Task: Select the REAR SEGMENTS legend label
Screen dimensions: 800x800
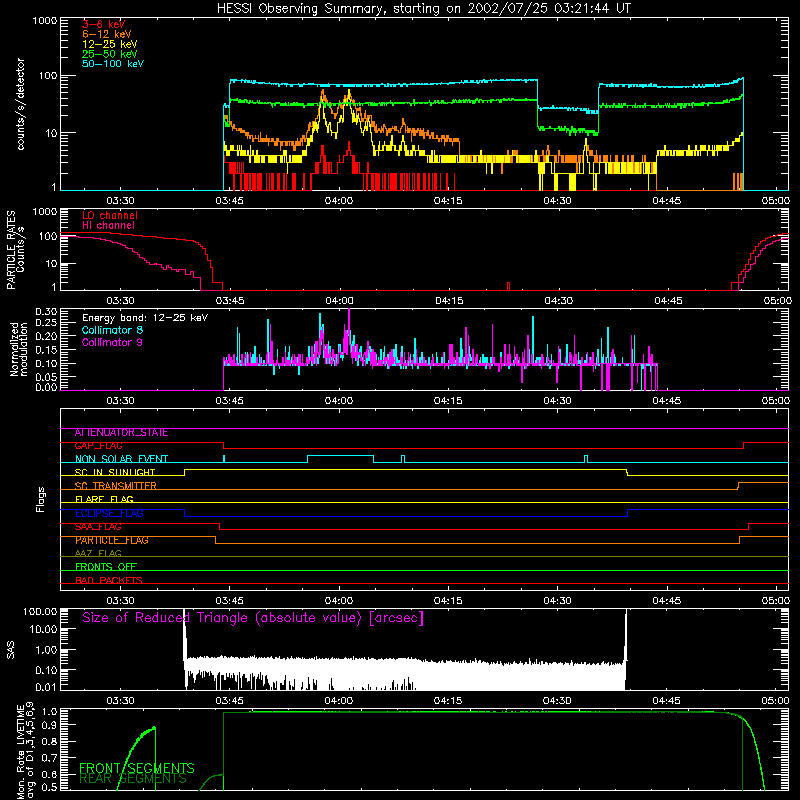Action: [x=133, y=779]
